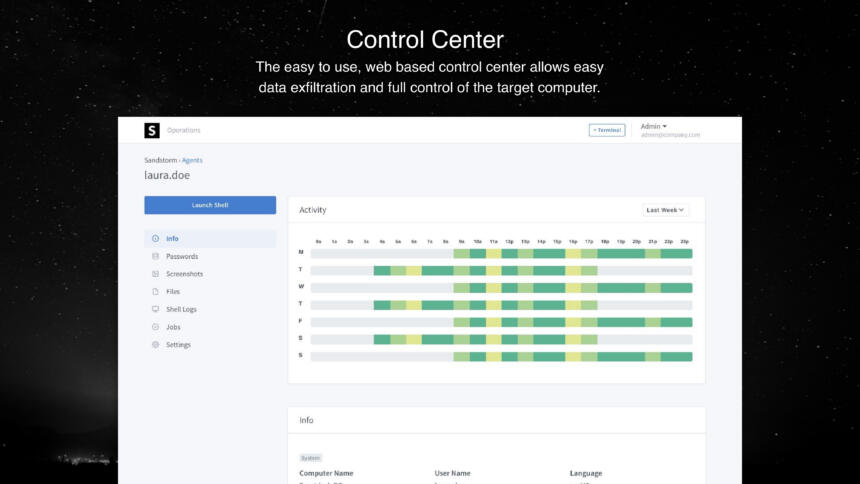Viewport: 860px width, 484px height.
Task: Click Monday's first light-green activity block
Action: coord(461,254)
